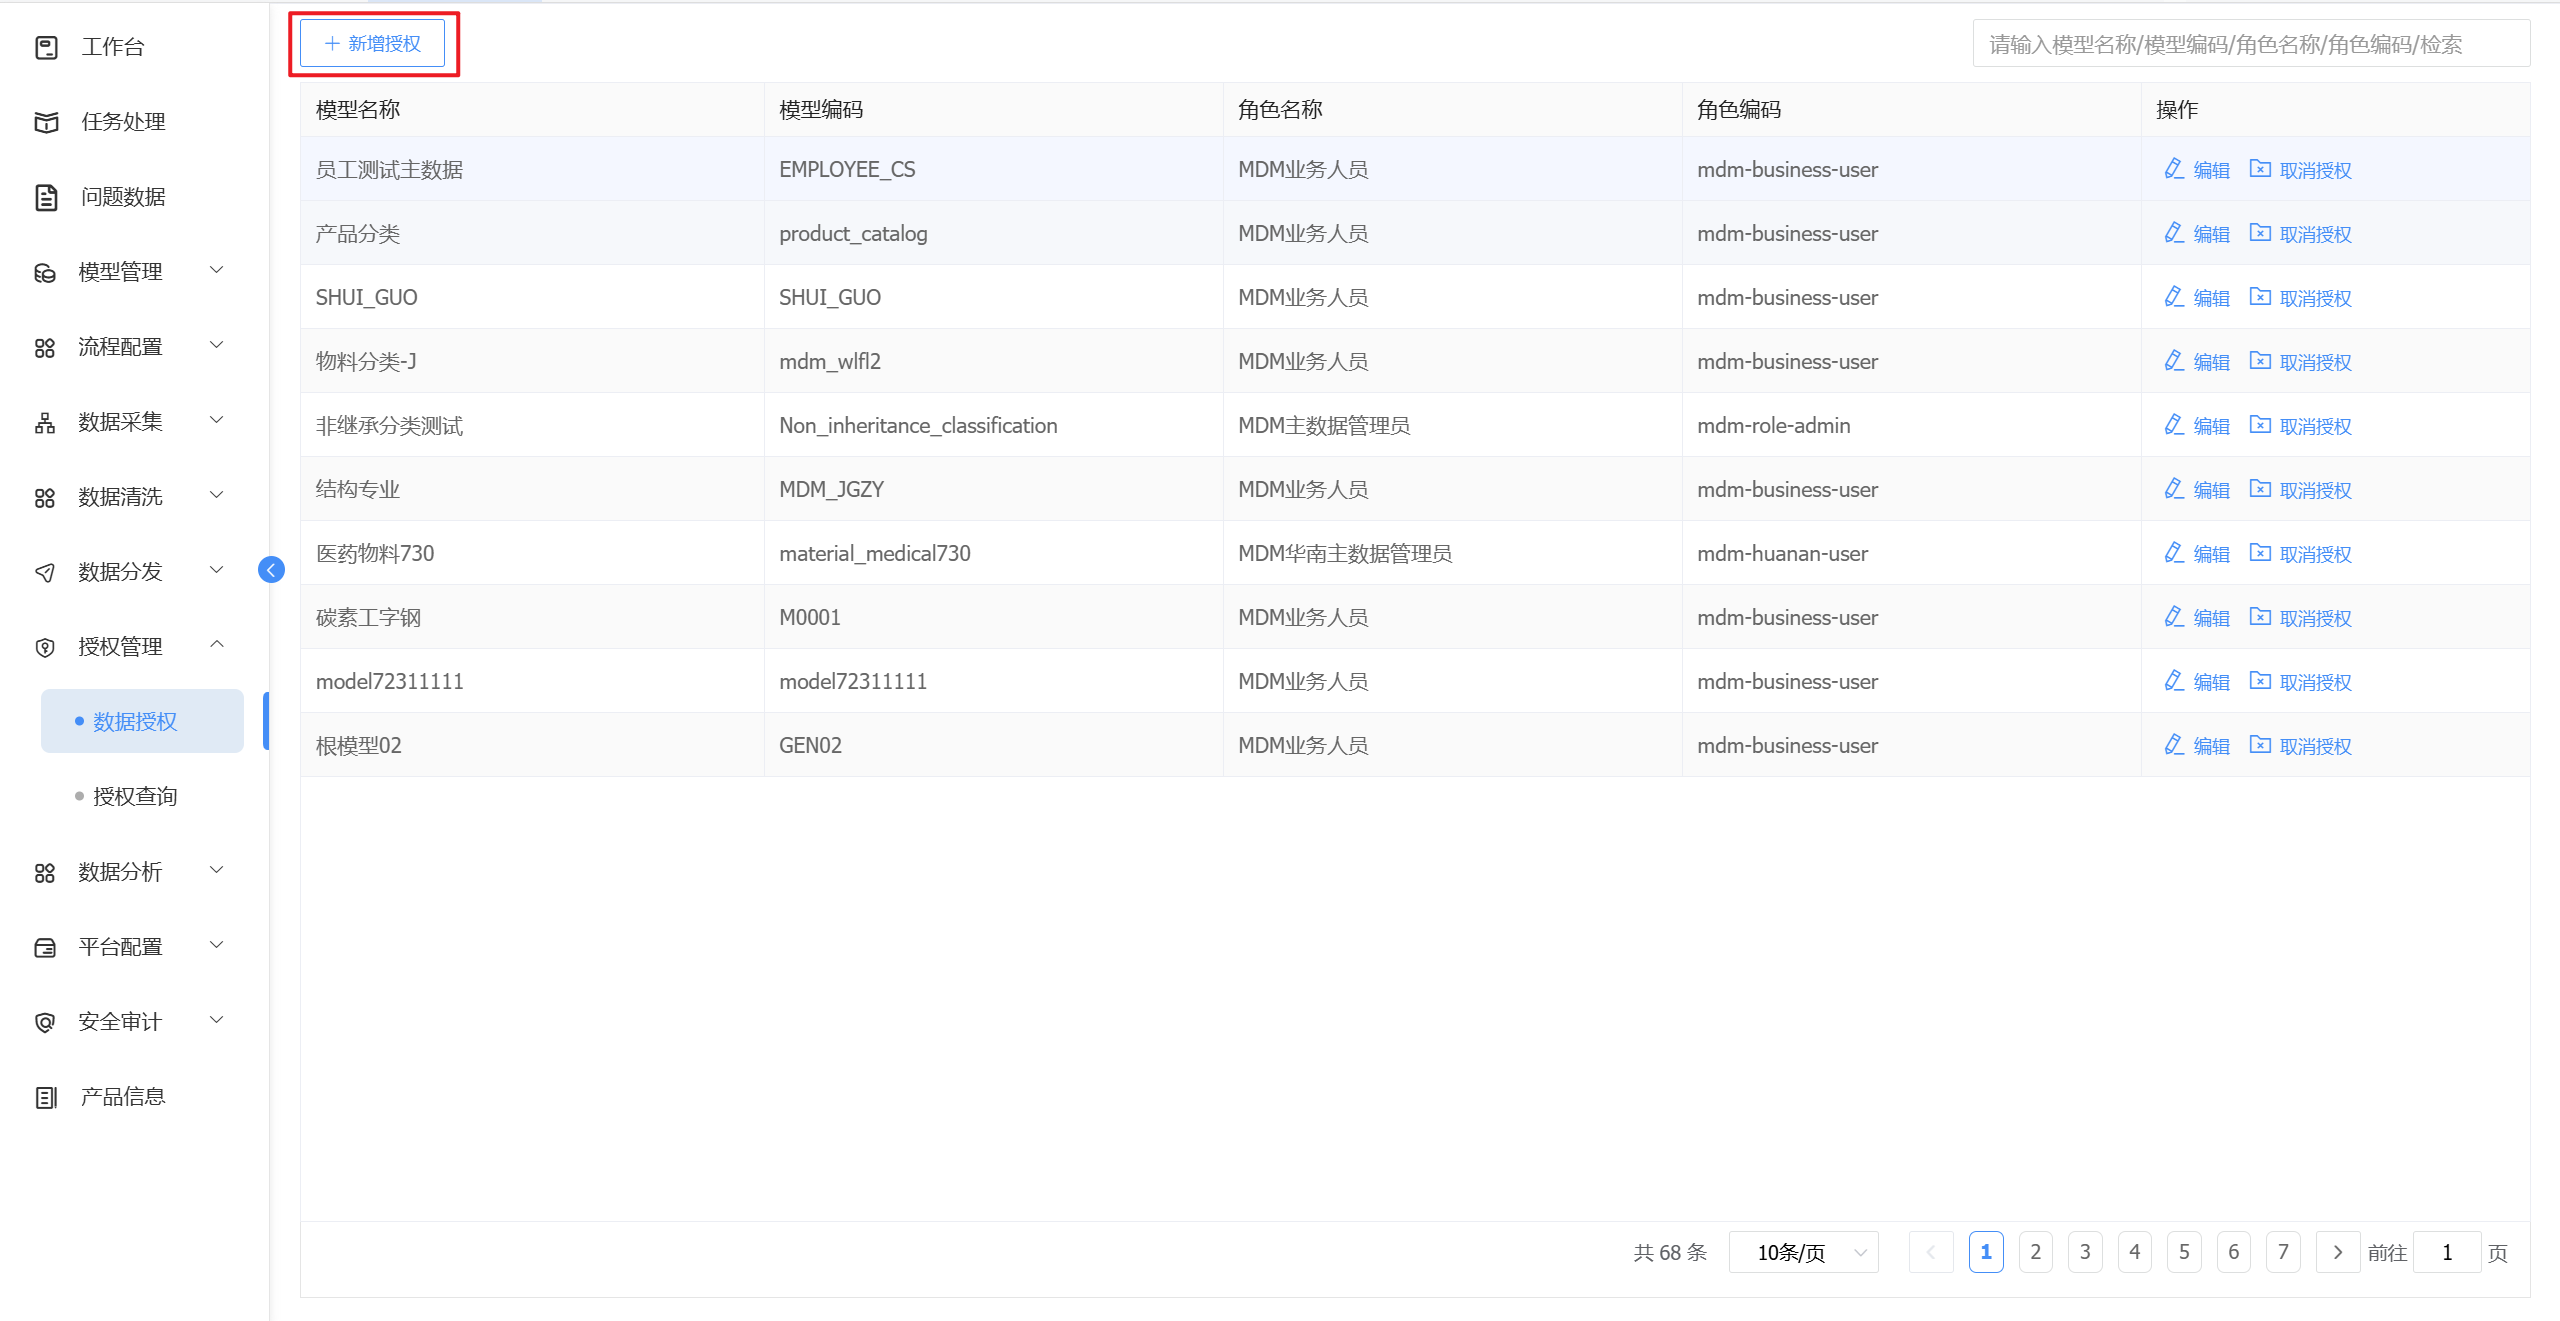Screen dimensions: 2560x1321
Task: Click edit pencil icon for 根模型02 row
Action: 2173,745
